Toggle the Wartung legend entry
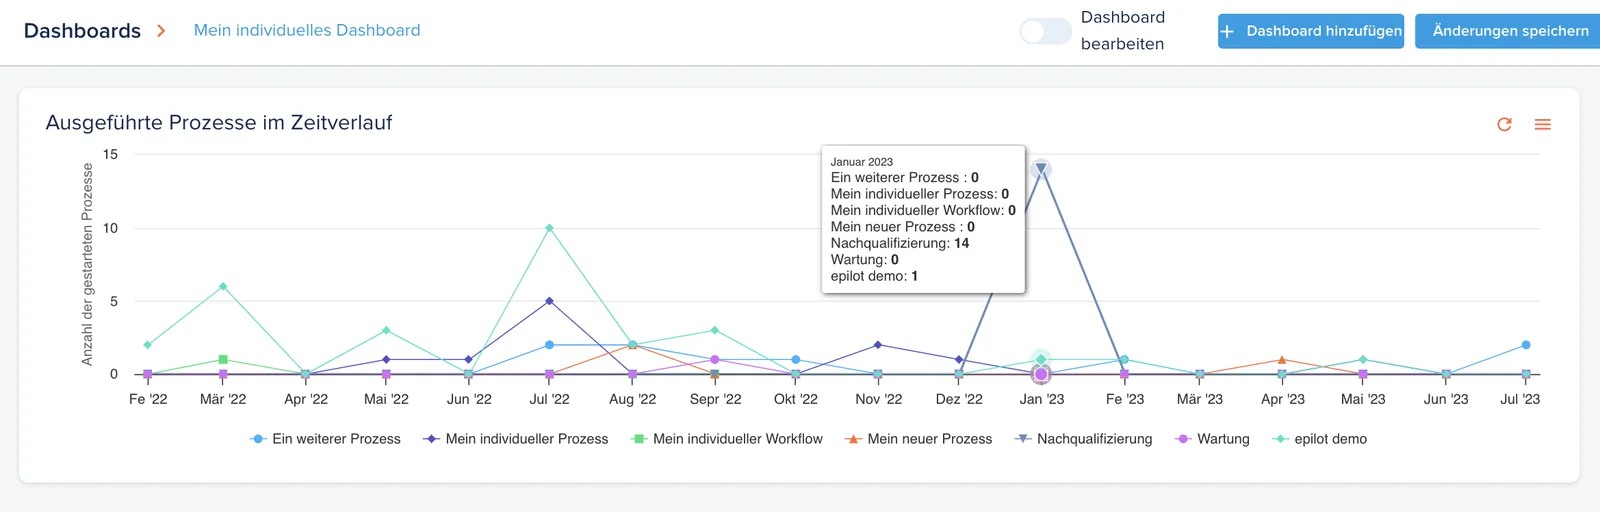The image size is (1600, 512). (1212, 439)
